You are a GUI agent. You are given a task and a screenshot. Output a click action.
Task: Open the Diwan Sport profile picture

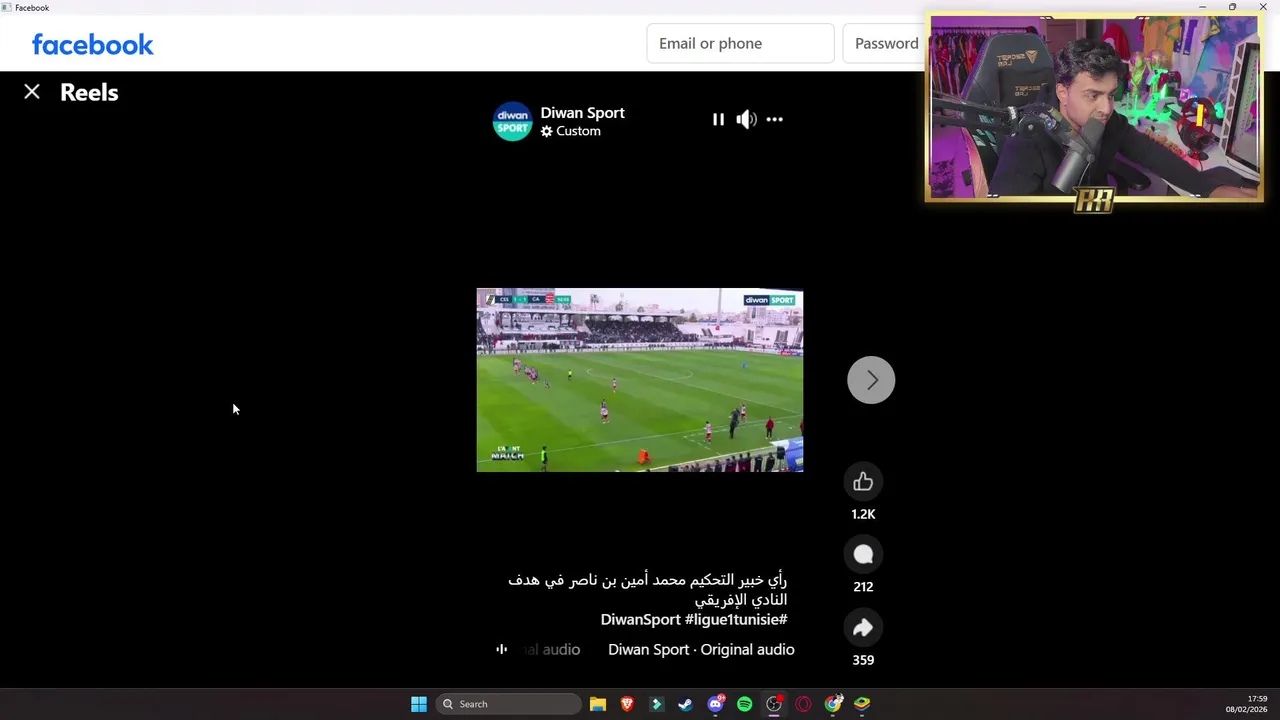coord(512,121)
